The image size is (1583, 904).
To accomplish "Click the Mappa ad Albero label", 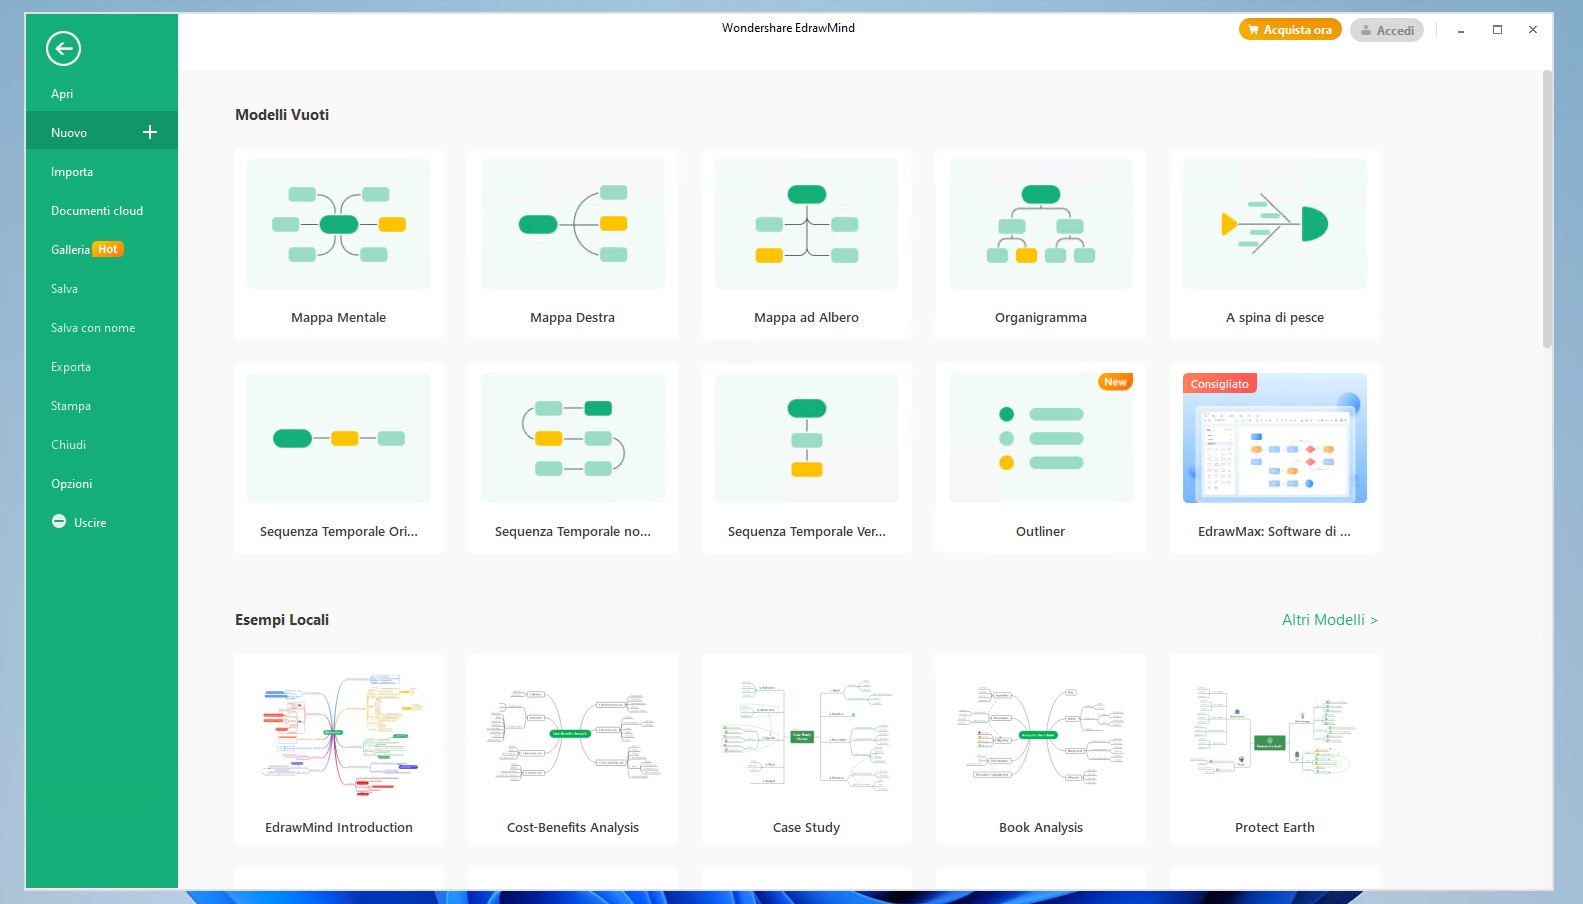I will (807, 318).
